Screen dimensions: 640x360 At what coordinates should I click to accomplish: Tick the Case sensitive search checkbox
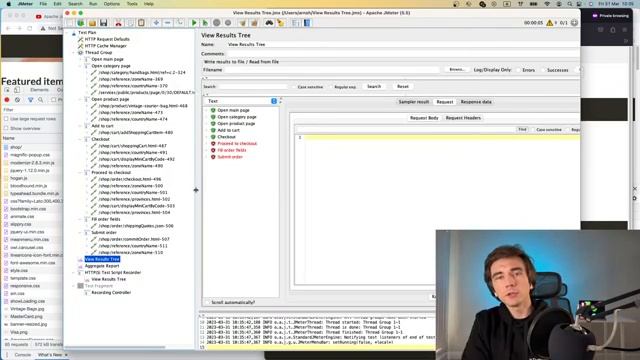coord(293,87)
